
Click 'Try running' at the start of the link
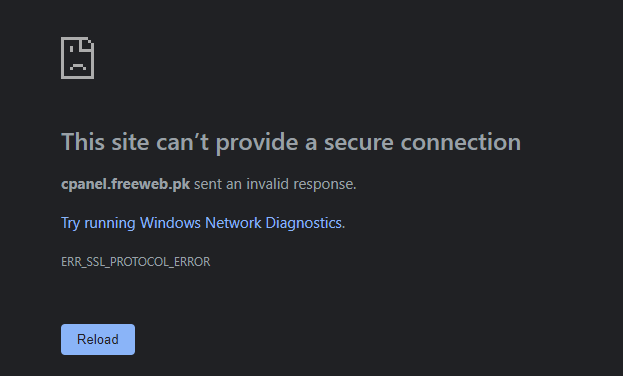(98, 223)
